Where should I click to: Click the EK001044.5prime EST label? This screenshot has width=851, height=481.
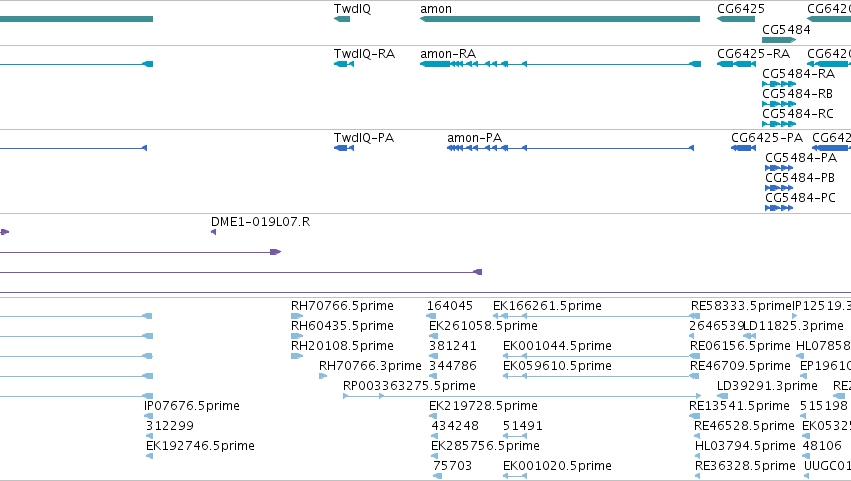point(557,346)
